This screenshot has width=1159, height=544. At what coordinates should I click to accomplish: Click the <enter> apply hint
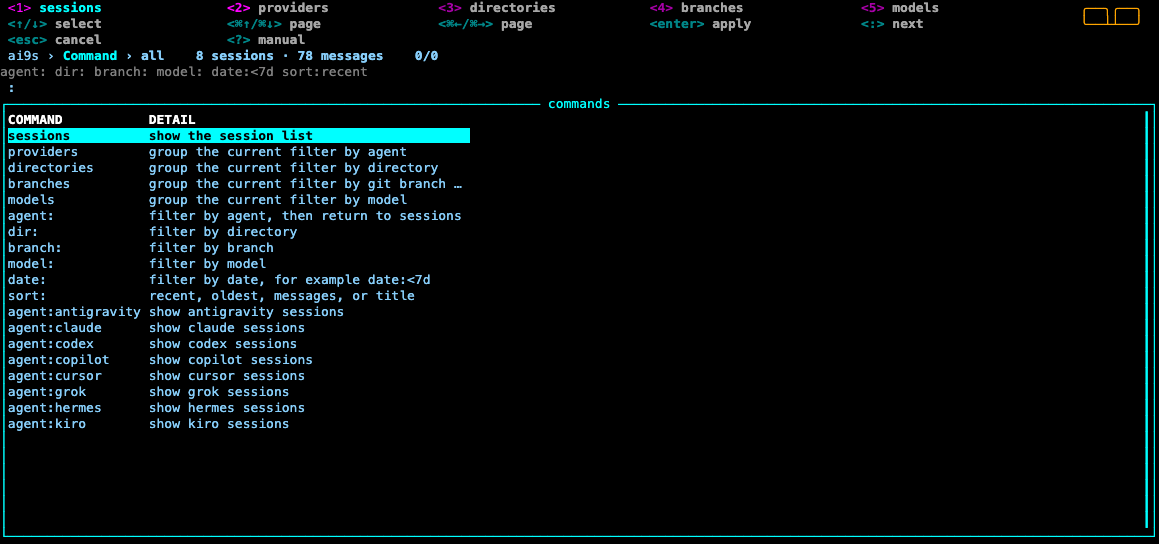[700, 24]
